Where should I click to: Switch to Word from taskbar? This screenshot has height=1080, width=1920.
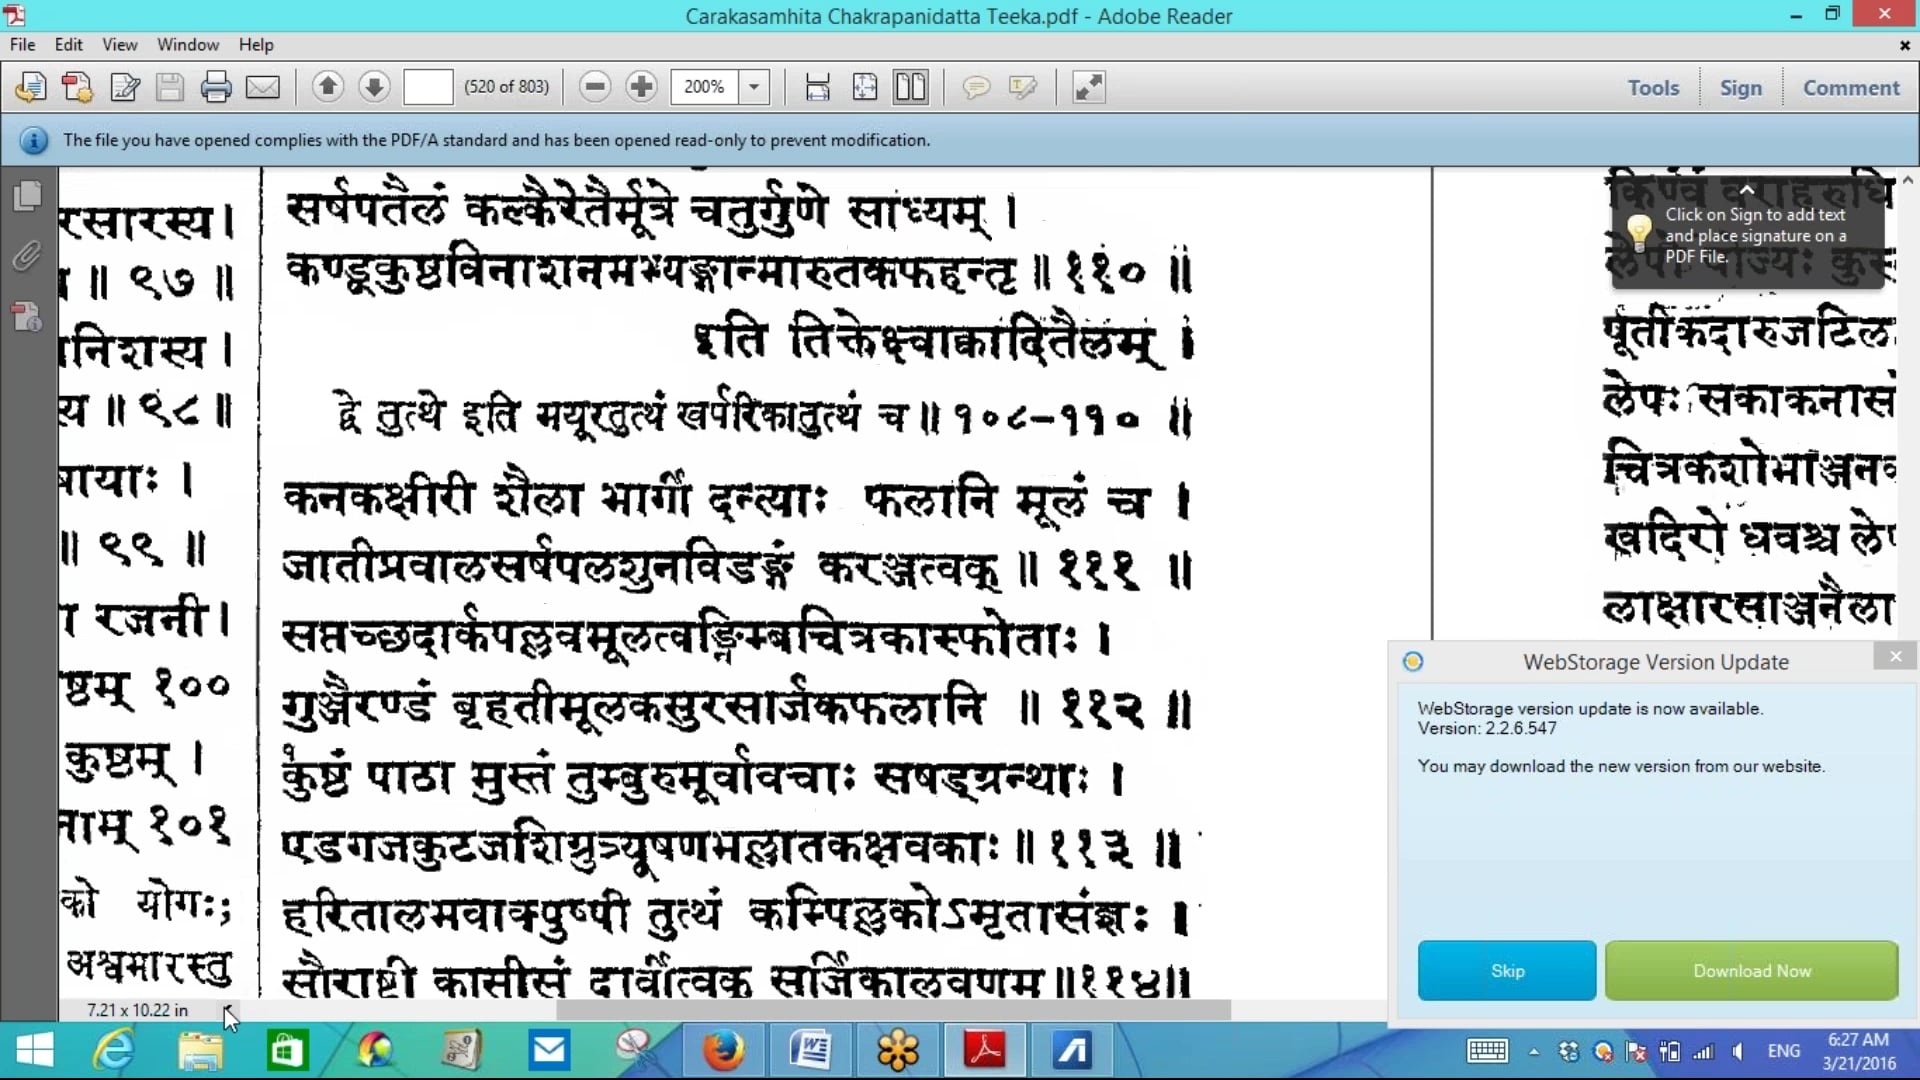point(810,1050)
